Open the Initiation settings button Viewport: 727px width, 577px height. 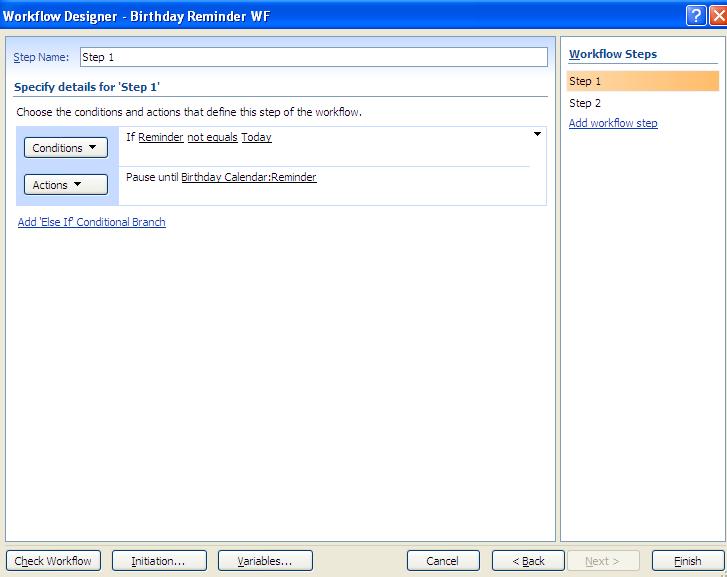coord(159,561)
